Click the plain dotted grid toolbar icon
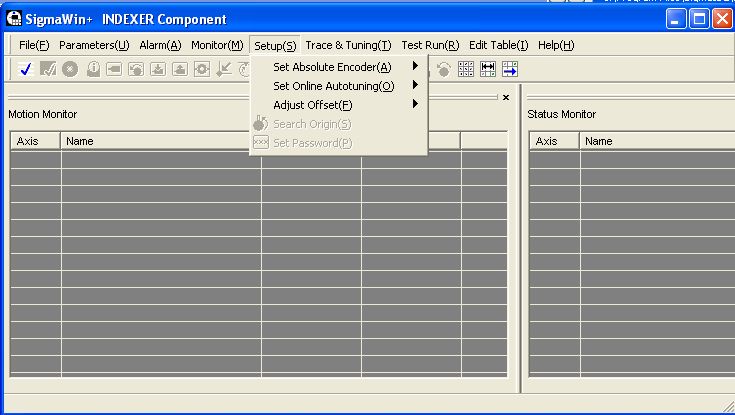 pos(466,69)
